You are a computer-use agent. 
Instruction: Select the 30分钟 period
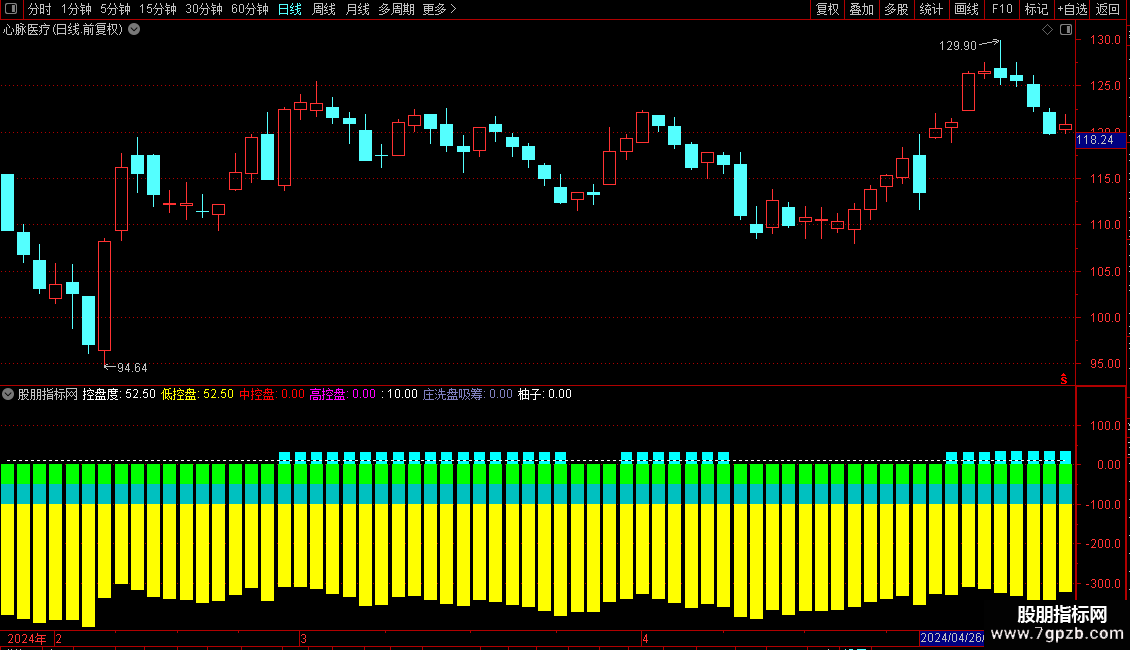coord(204,9)
